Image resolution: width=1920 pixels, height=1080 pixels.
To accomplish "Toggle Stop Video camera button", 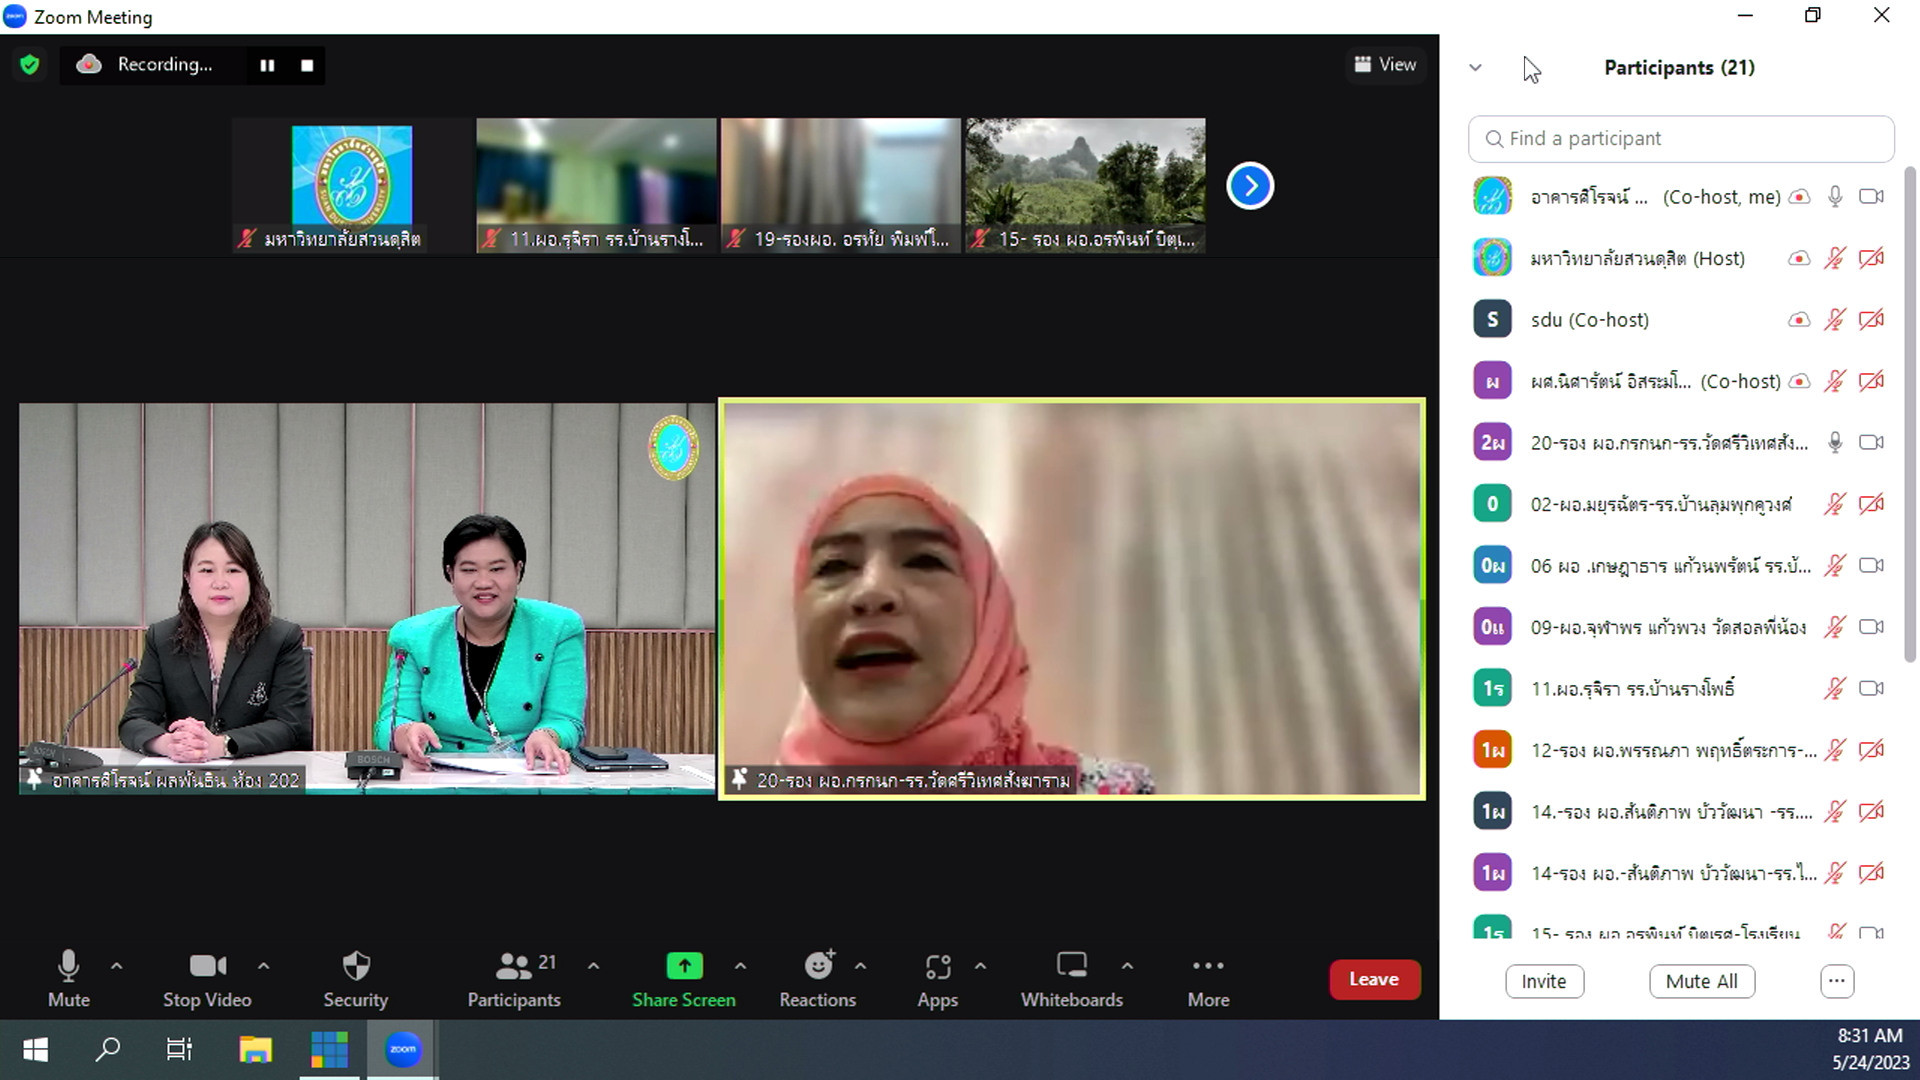I will click(207, 978).
